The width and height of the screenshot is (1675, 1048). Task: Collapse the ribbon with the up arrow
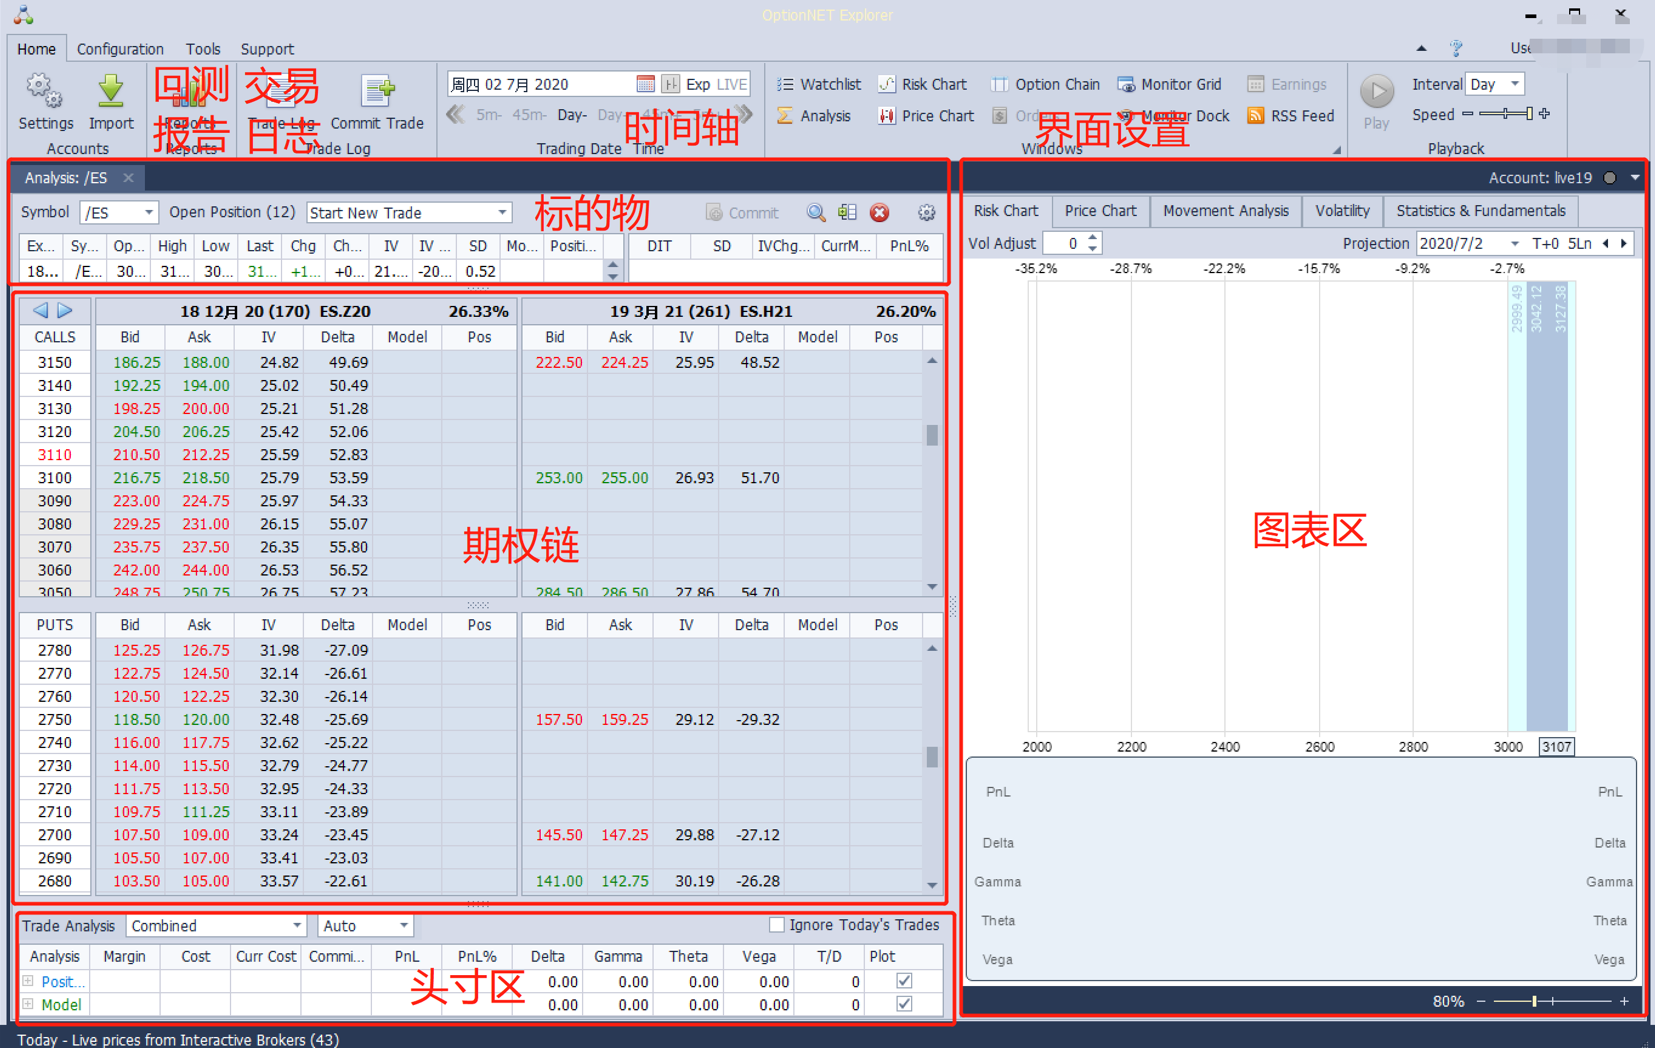[x=1421, y=48]
